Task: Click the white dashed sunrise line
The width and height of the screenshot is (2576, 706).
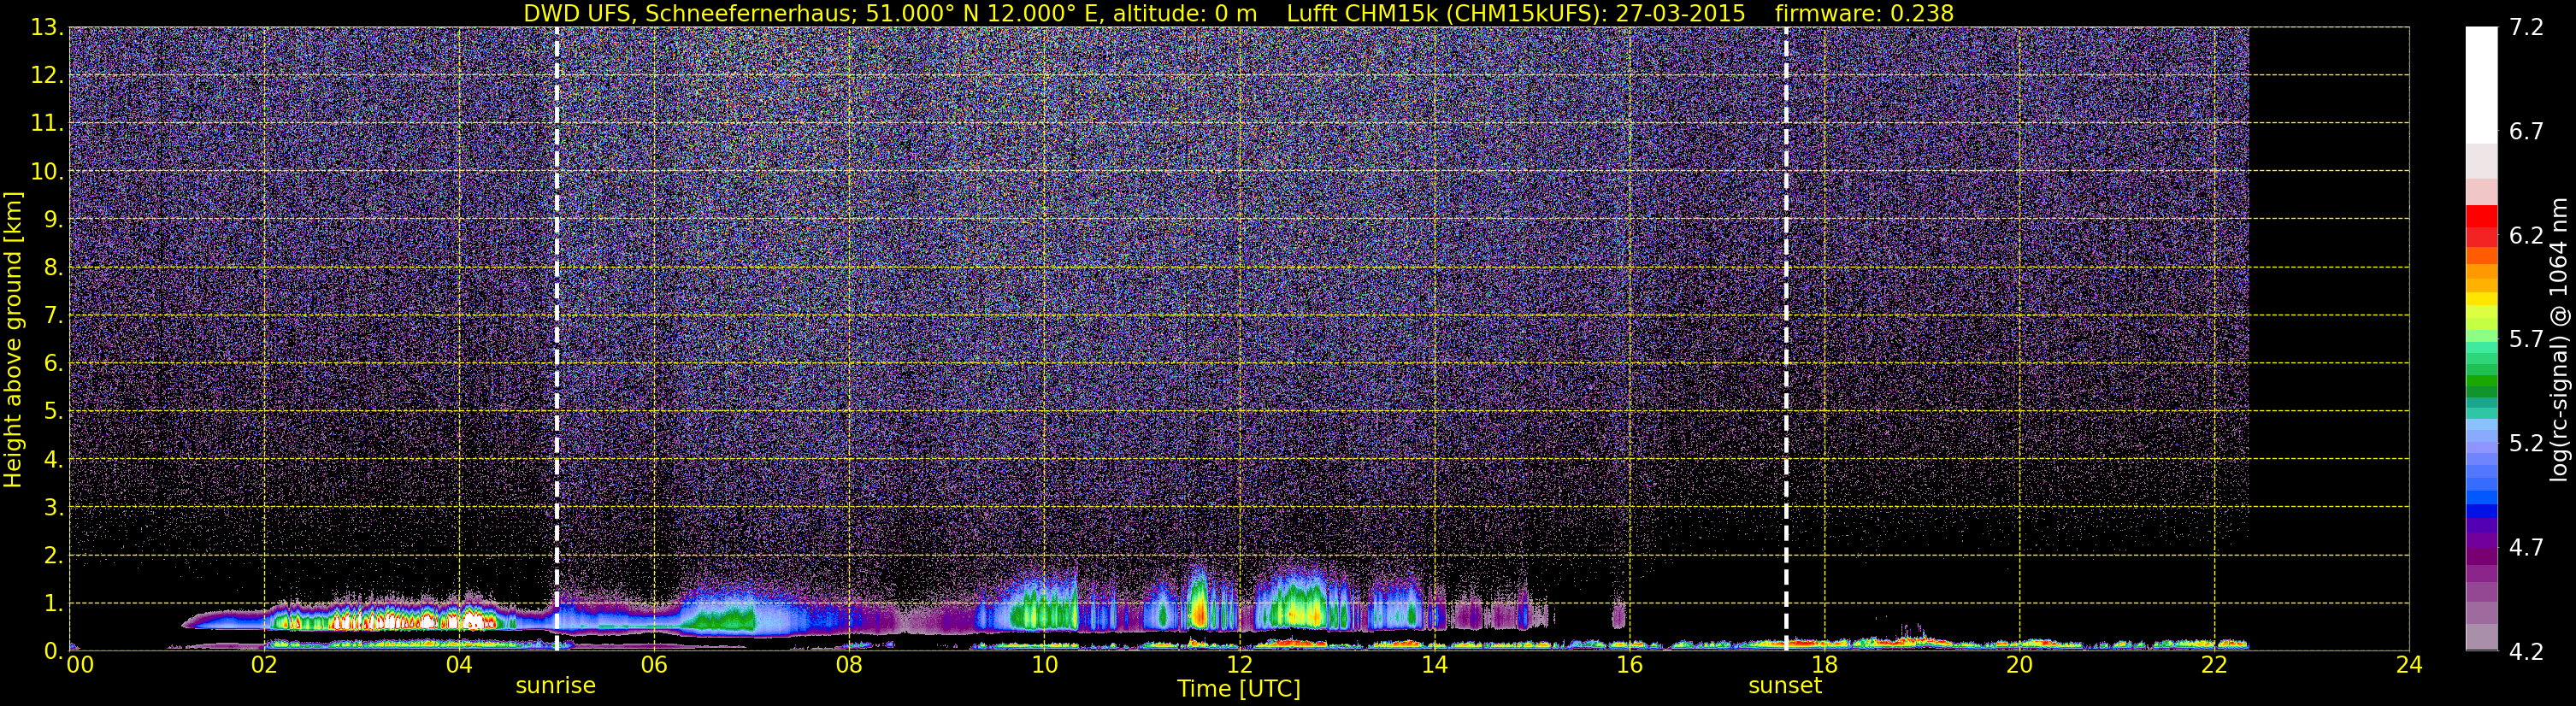Action: (557, 338)
